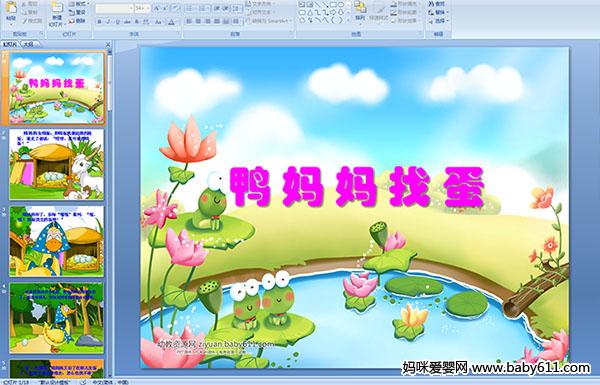Switch to the Slides pane tab

(10, 44)
